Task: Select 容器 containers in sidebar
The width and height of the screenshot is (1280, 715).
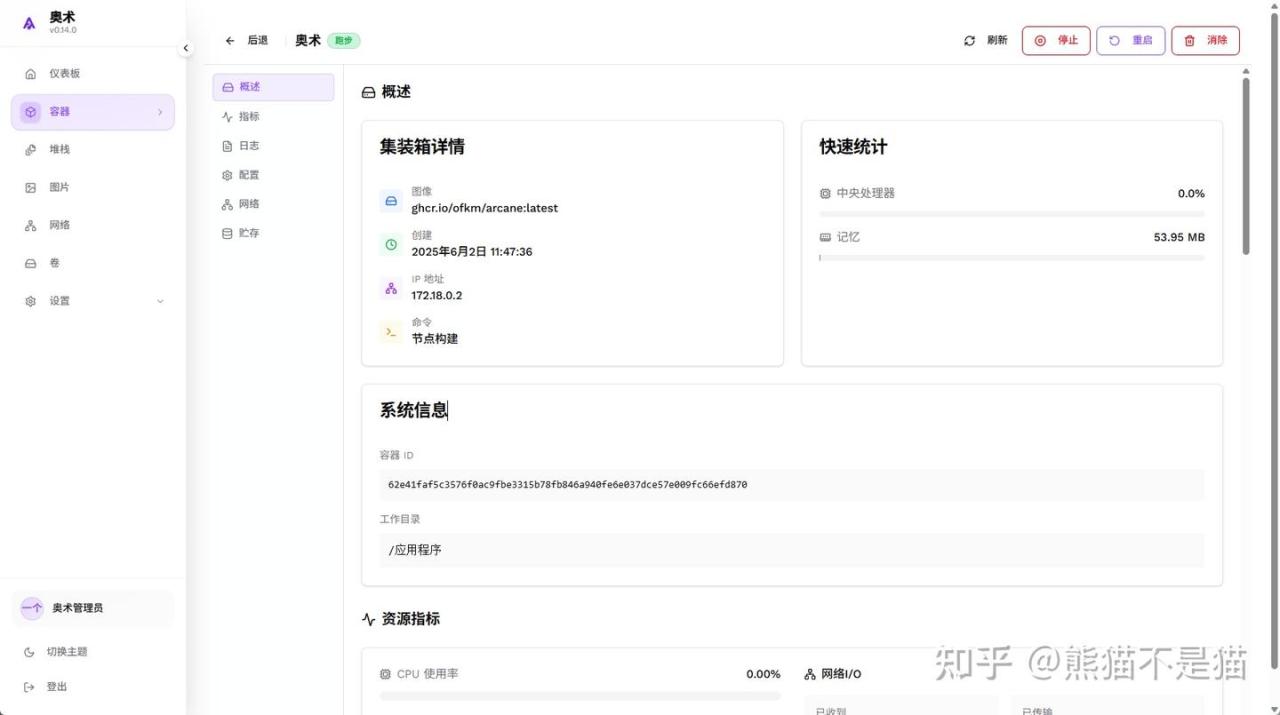Action: [93, 112]
